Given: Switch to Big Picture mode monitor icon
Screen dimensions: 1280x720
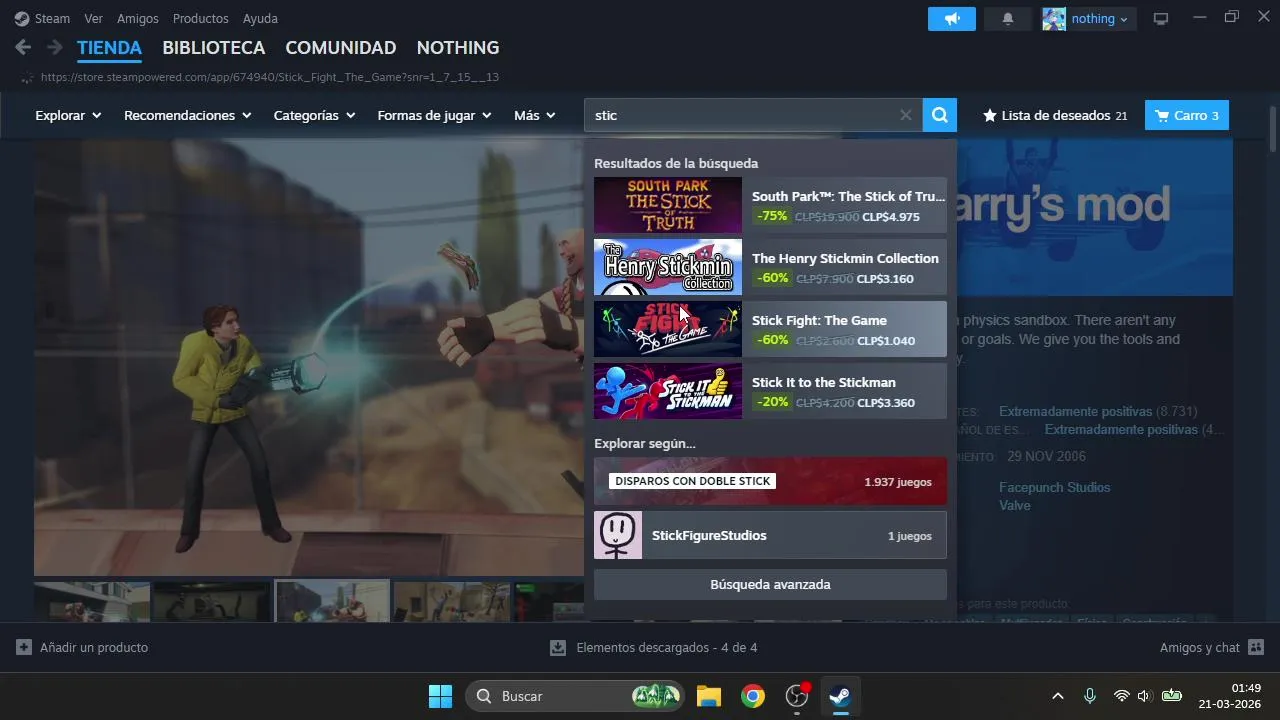Looking at the screenshot, I should tap(1161, 18).
